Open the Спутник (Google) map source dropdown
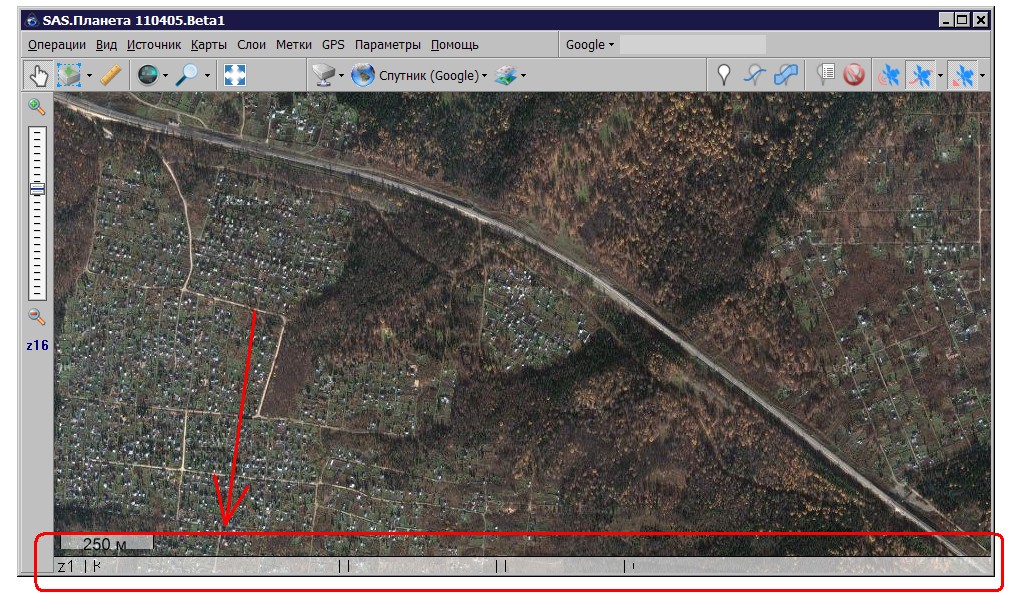 pyautogui.click(x=419, y=75)
